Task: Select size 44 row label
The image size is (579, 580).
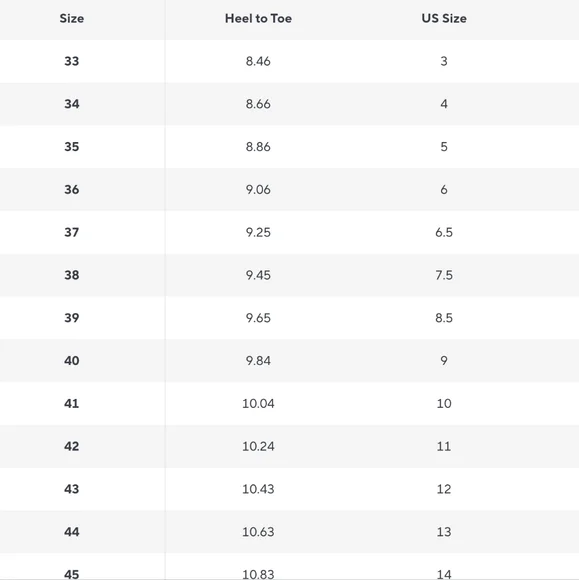Action: [72, 532]
